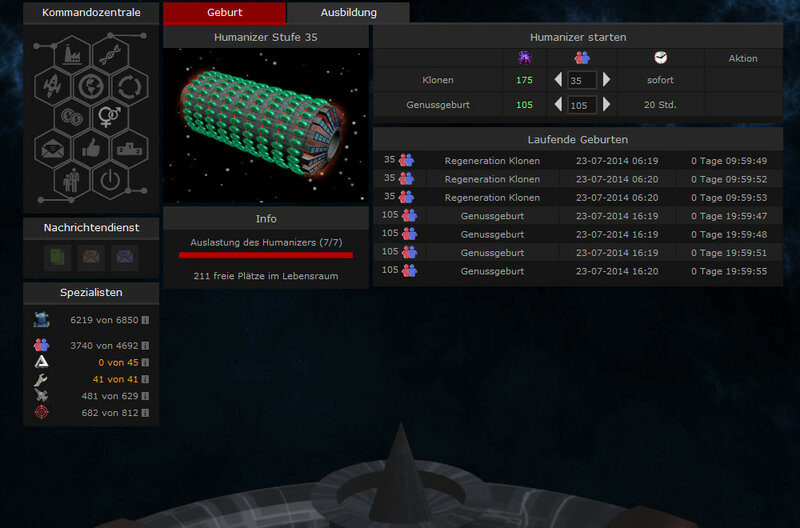The height and width of the screenshot is (528, 800).
Task: Click 'sofort' duration text
Action: tap(660, 80)
